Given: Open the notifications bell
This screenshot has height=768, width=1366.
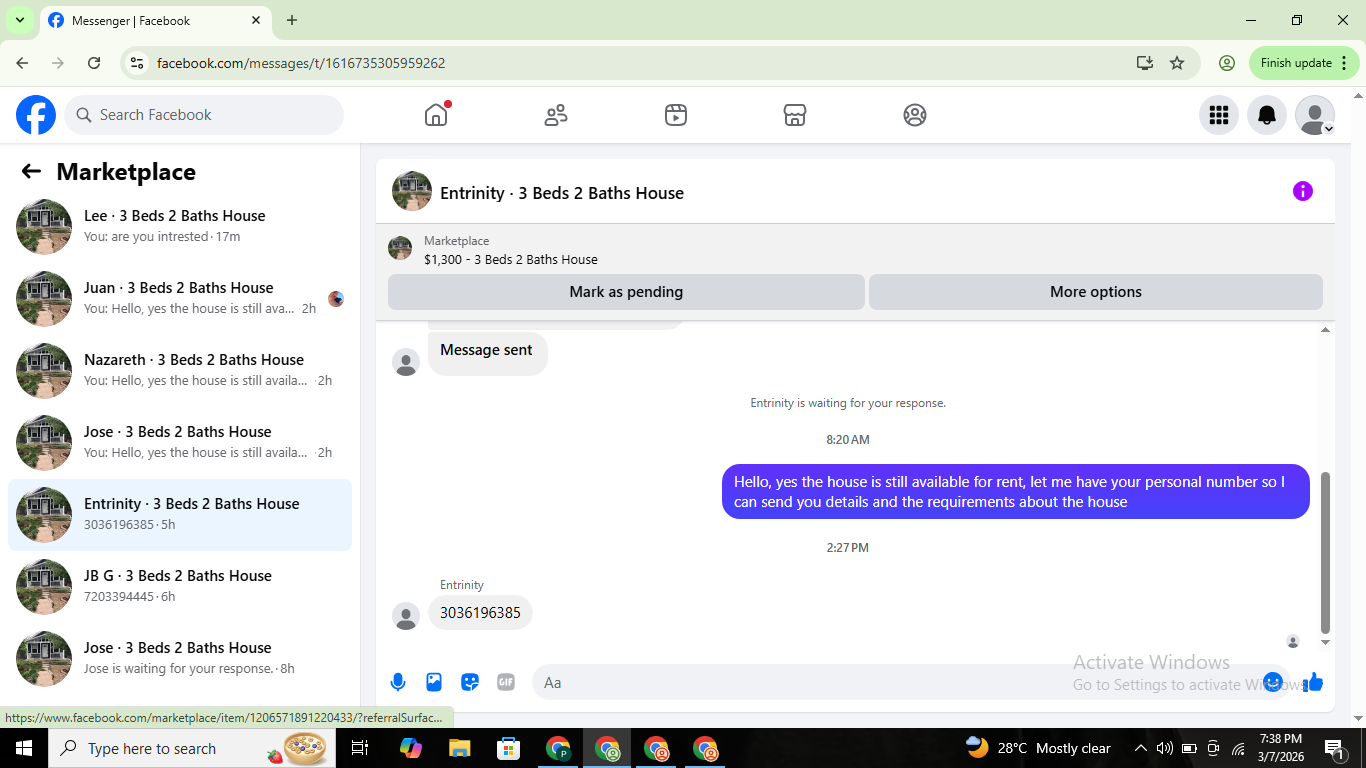Looking at the screenshot, I should [1267, 115].
